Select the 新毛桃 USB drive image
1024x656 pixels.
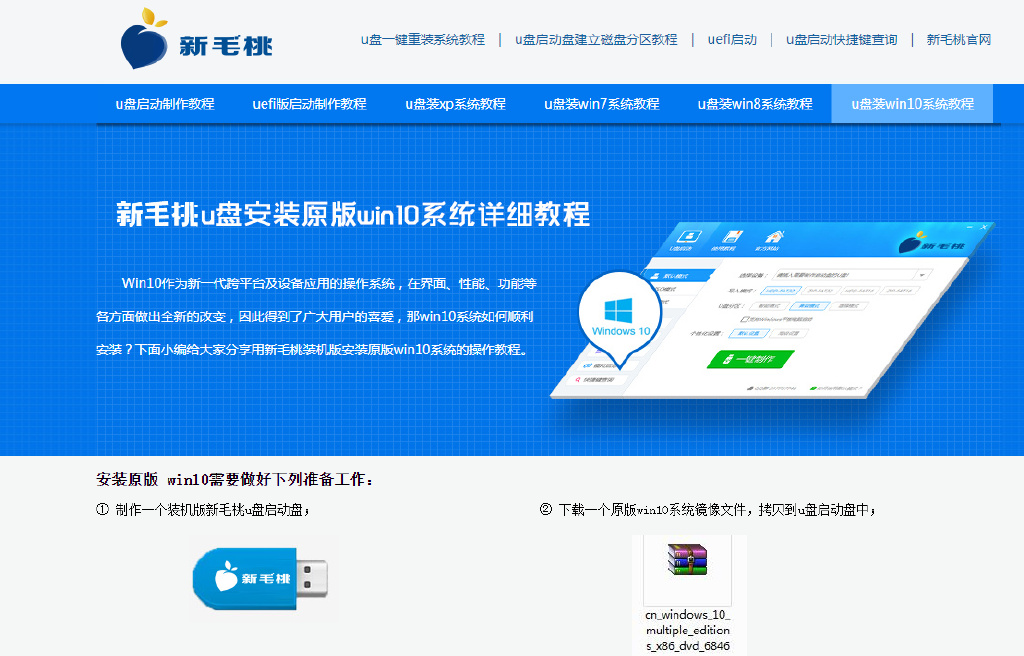pyautogui.click(x=260, y=578)
